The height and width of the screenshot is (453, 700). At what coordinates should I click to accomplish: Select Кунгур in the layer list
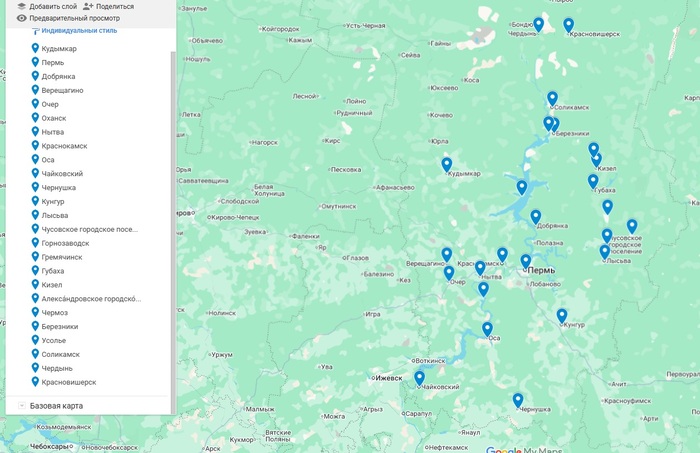point(53,201)
